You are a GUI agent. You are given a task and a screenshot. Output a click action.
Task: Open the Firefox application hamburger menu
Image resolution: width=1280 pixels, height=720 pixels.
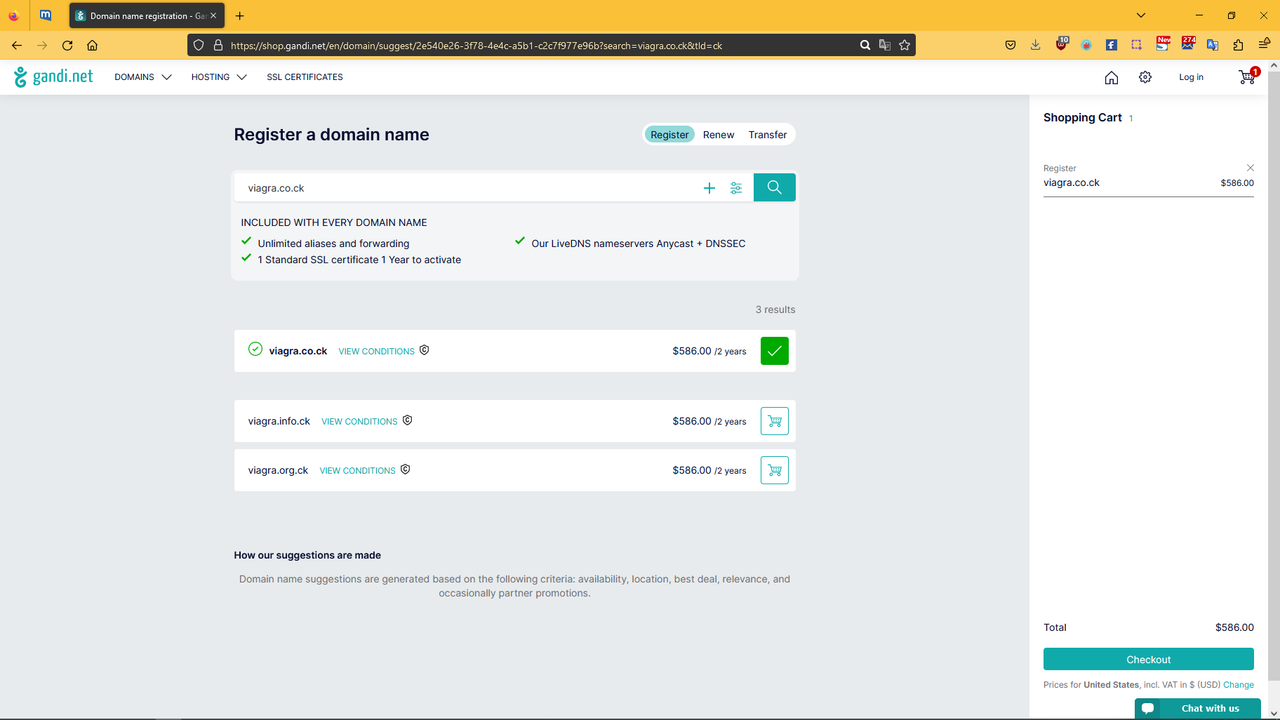point(1263,45)
